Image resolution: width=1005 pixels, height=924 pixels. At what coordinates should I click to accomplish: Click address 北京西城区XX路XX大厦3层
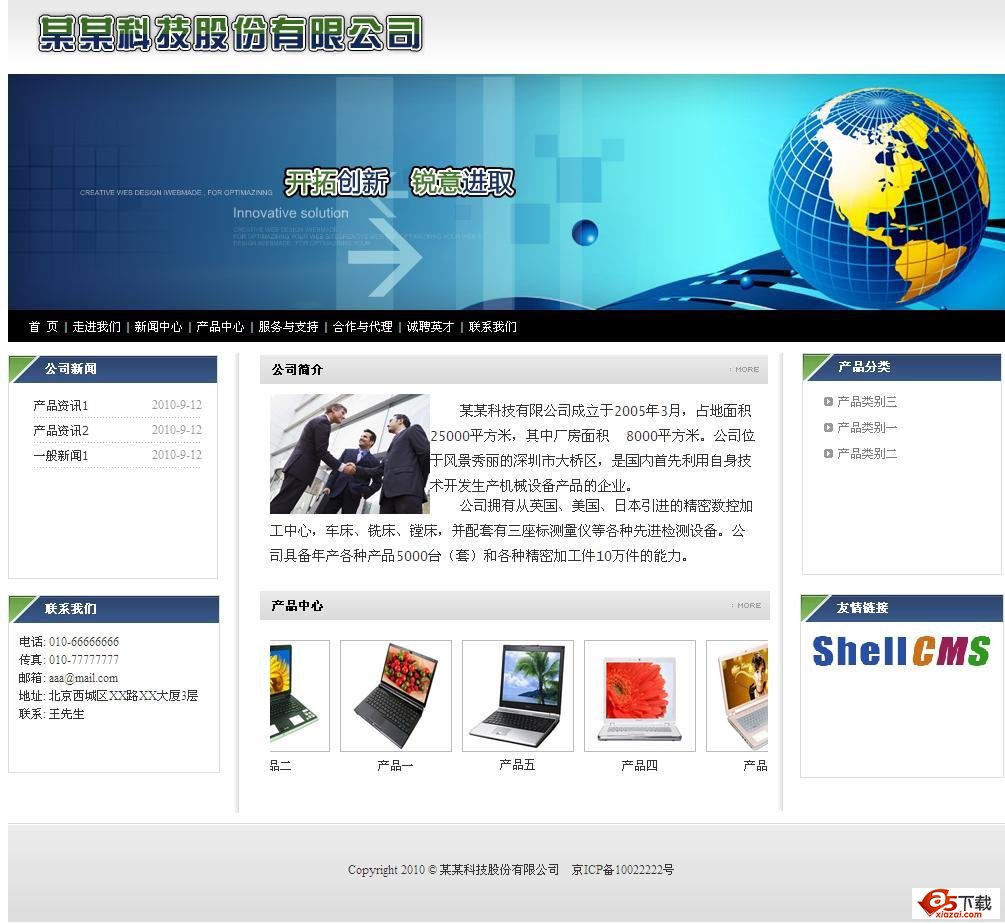click(x=123, y=696)
